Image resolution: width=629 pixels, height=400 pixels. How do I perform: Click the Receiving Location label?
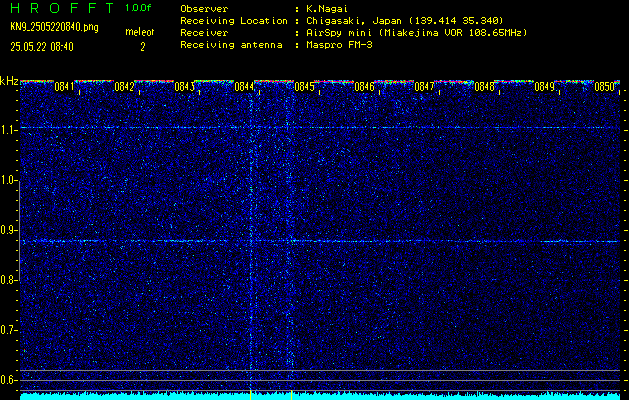[x=234, y=20]
